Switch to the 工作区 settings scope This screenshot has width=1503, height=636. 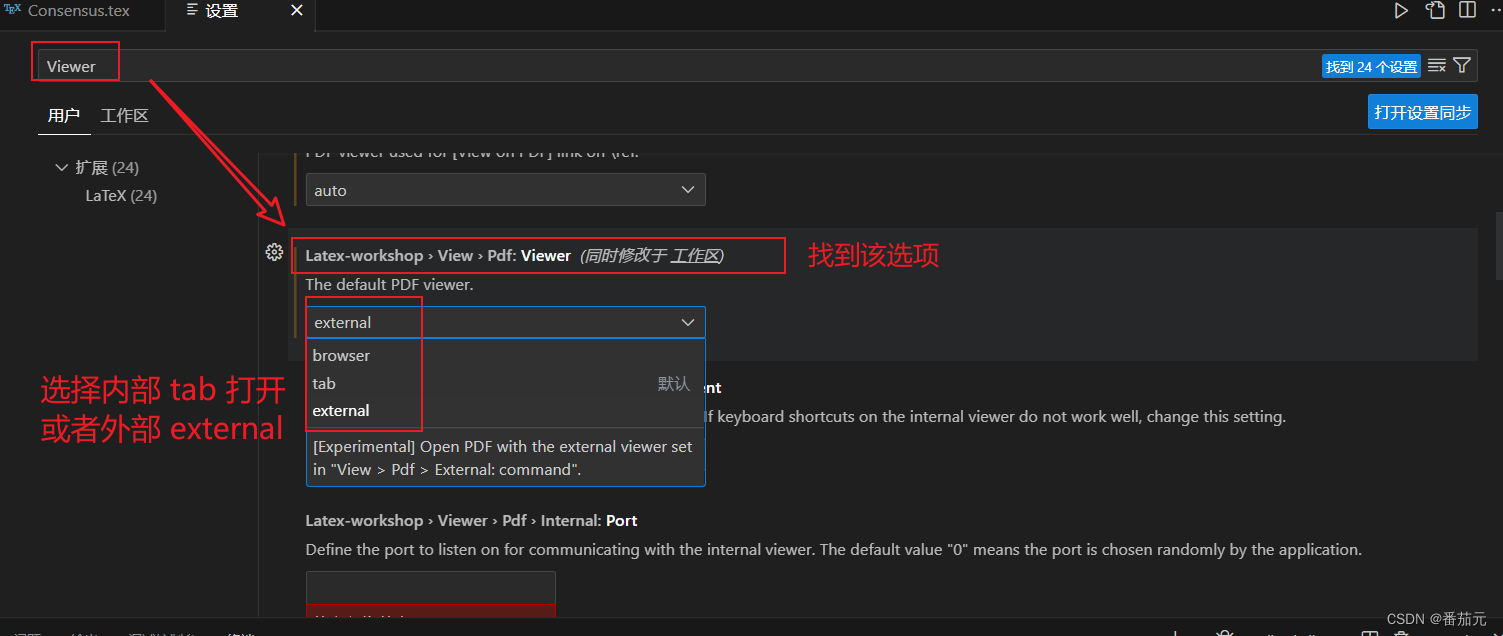125,115
